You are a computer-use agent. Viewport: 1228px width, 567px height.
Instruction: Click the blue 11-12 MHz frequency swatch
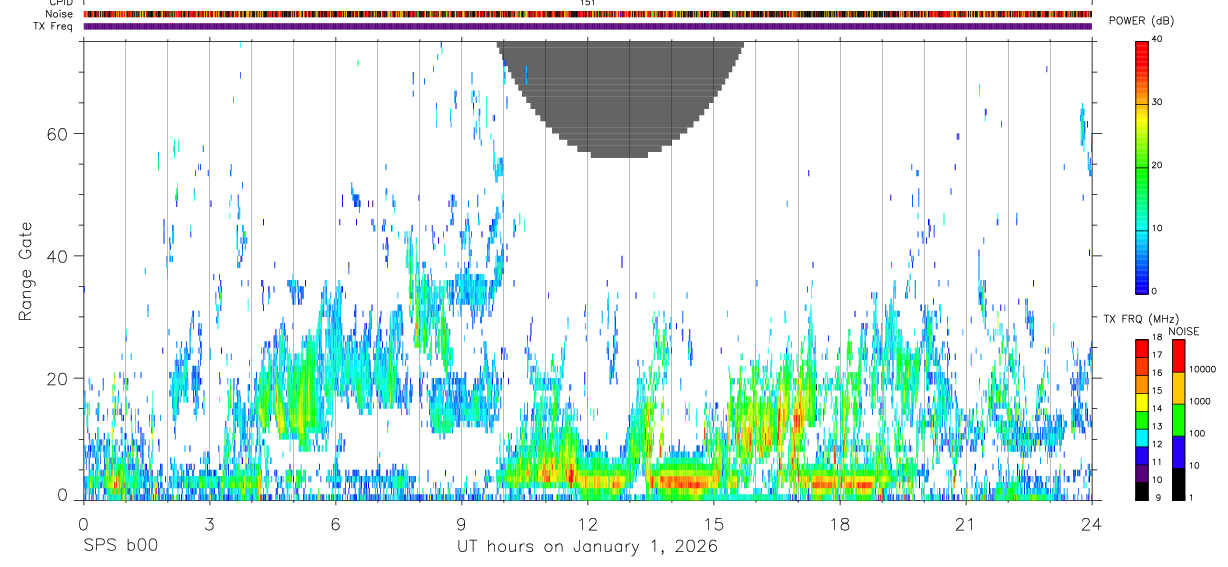1141,456
